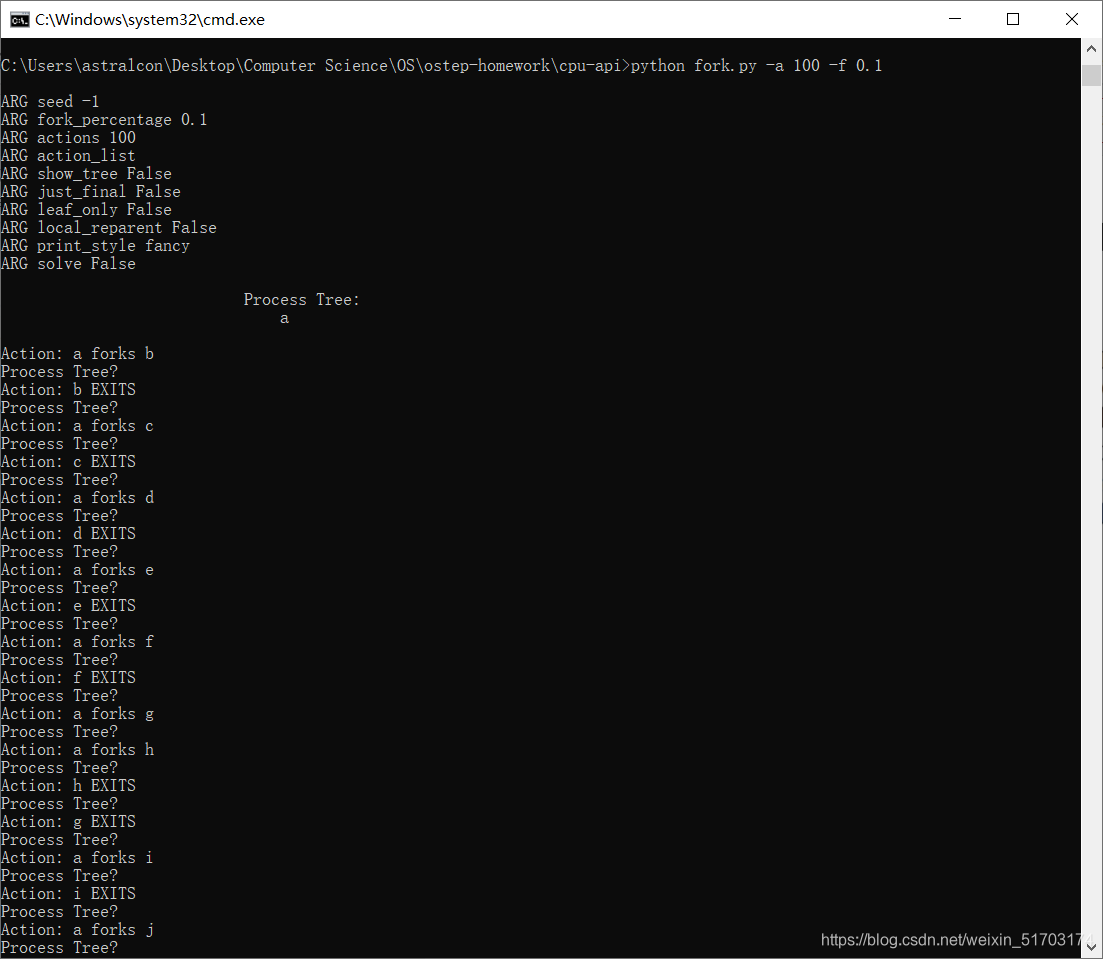Click the line 'Action: h EXITS'

(68, 785)
